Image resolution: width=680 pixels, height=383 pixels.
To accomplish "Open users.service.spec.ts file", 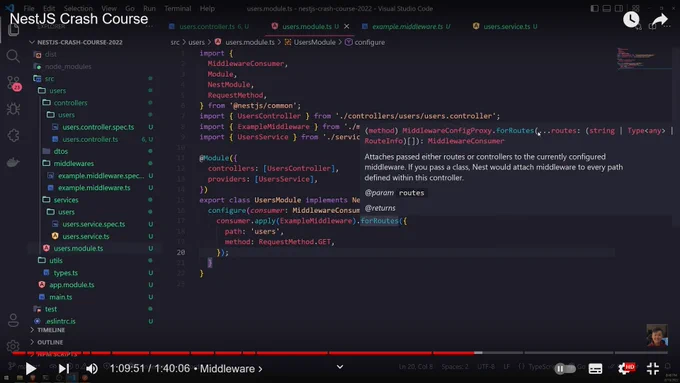I will point(93,224).
